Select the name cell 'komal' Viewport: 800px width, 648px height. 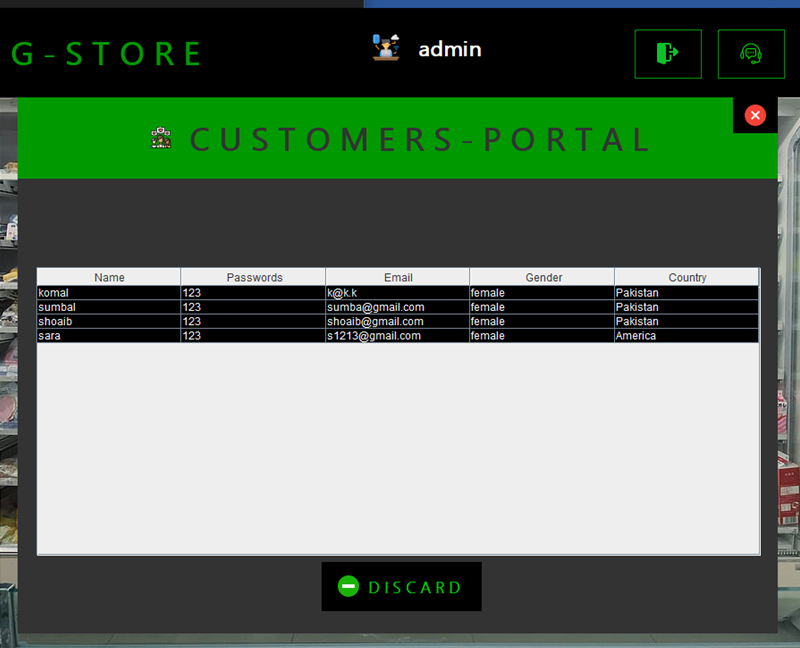tap(109, 293)
